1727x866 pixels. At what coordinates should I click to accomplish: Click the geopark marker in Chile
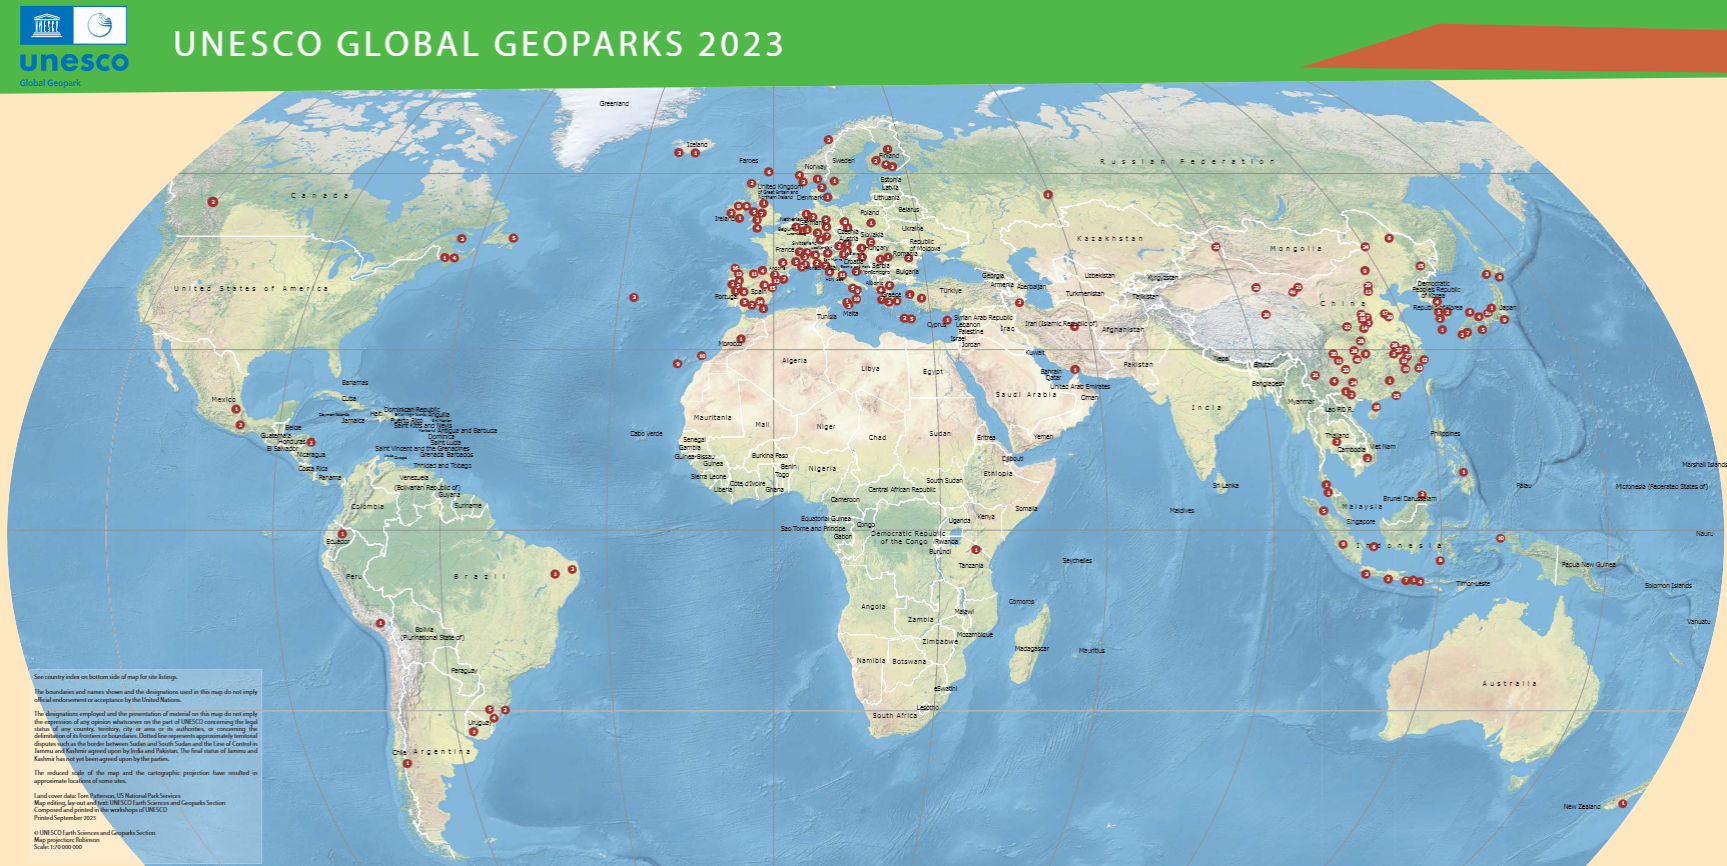tap(407, 763)
